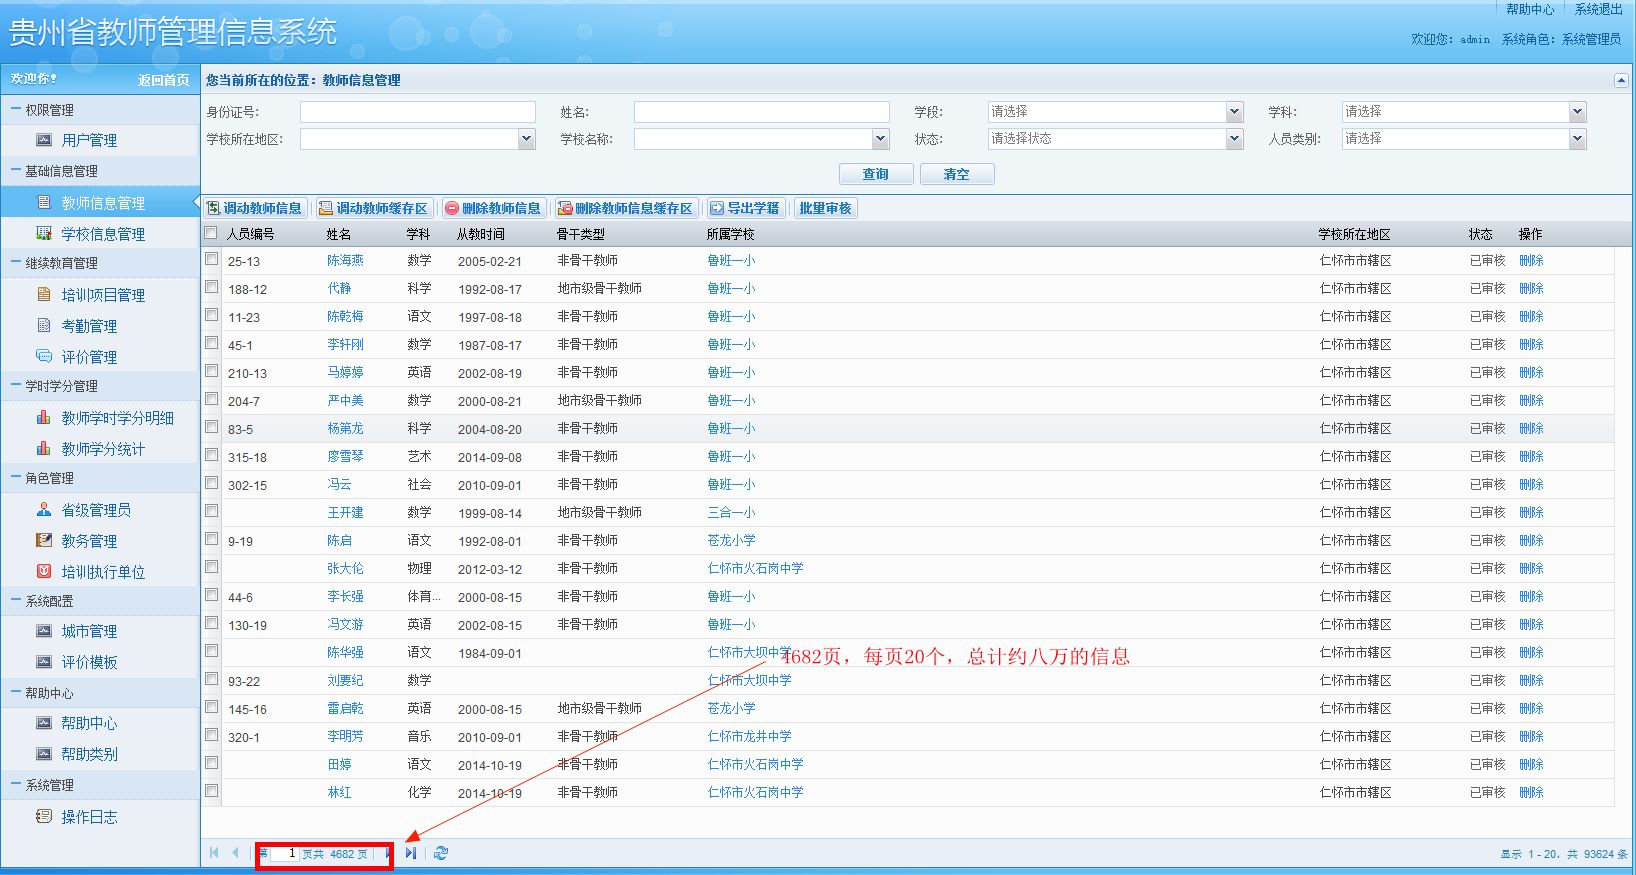The height and width of the screenshot is (875, 1636).
Task: Open 省级管理员 in the sidebar
Action: (95, 510)
